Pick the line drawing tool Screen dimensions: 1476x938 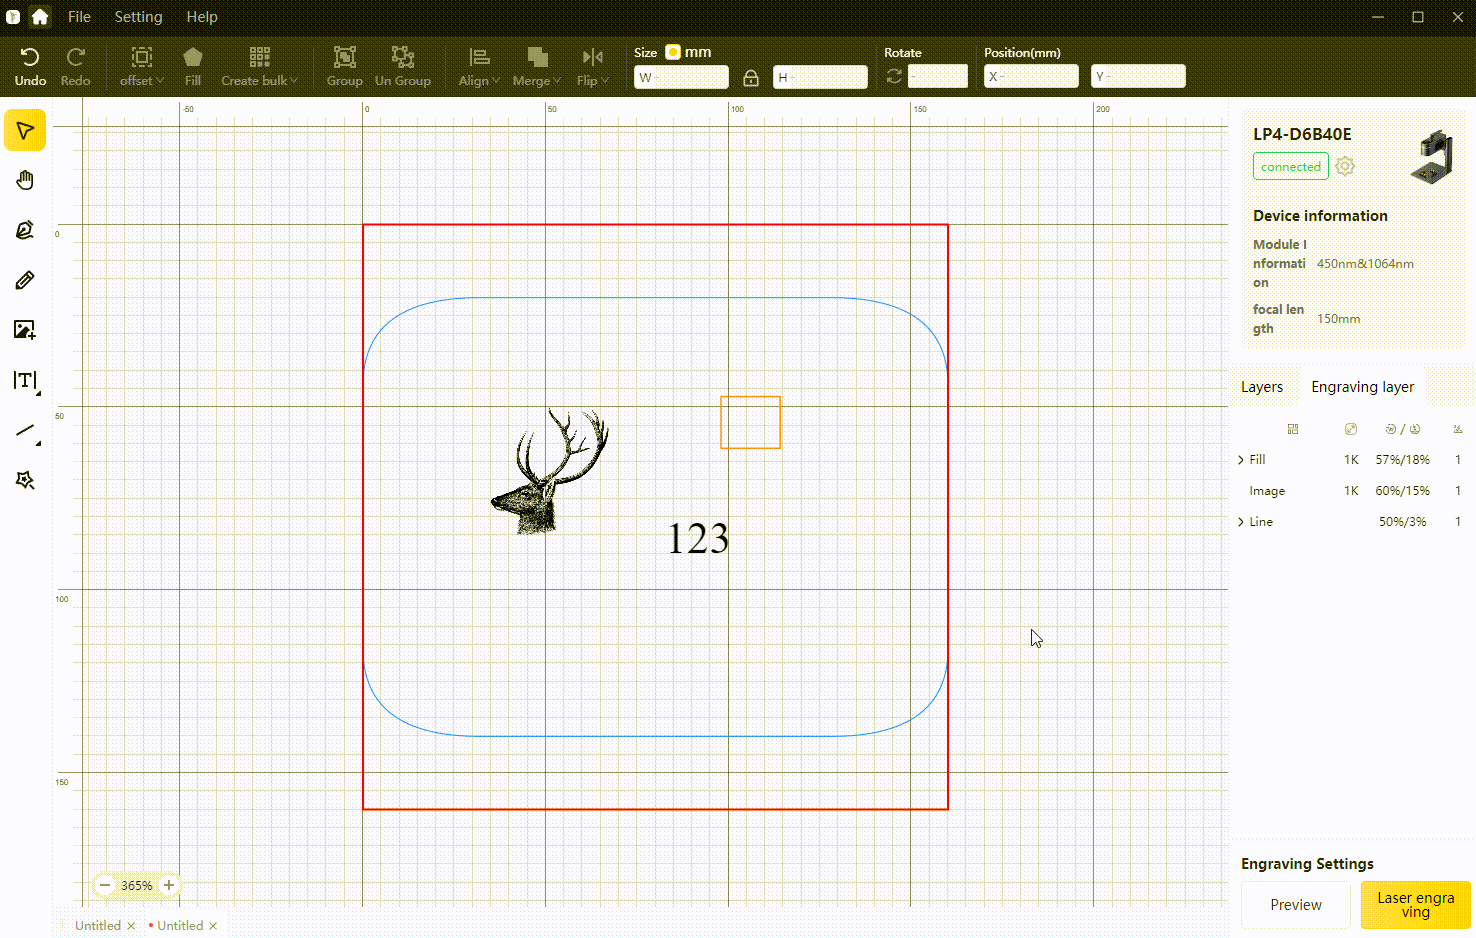25,431
